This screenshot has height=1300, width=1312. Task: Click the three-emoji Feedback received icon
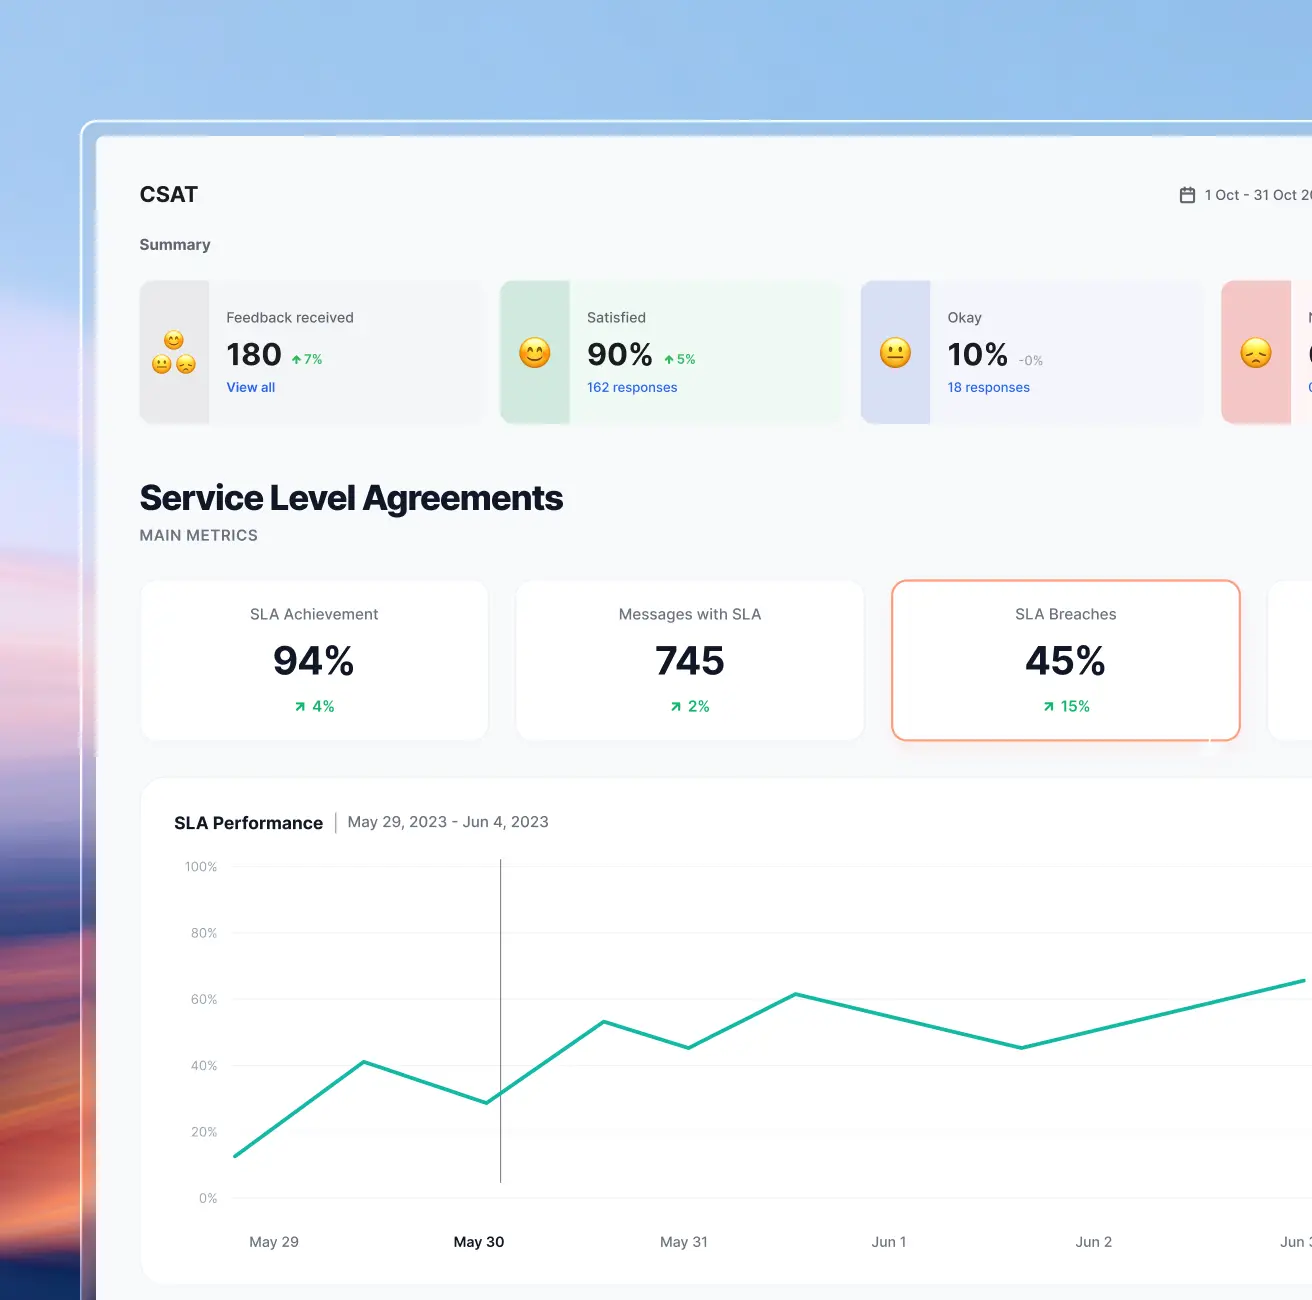tap(174, 352)
